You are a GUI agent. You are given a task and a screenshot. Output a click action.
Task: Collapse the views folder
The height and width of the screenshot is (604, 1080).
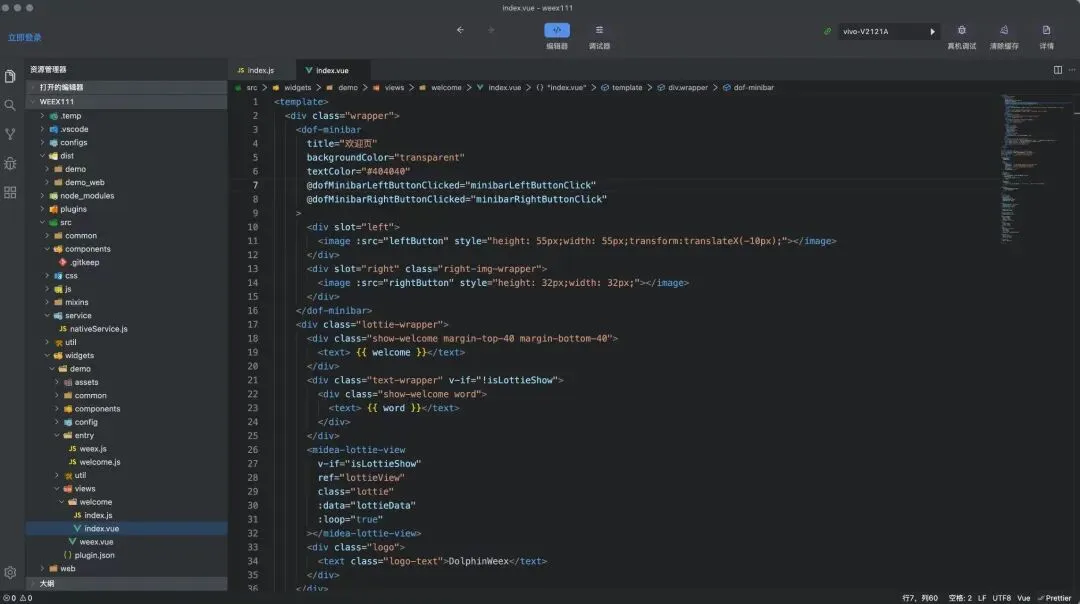127,488
